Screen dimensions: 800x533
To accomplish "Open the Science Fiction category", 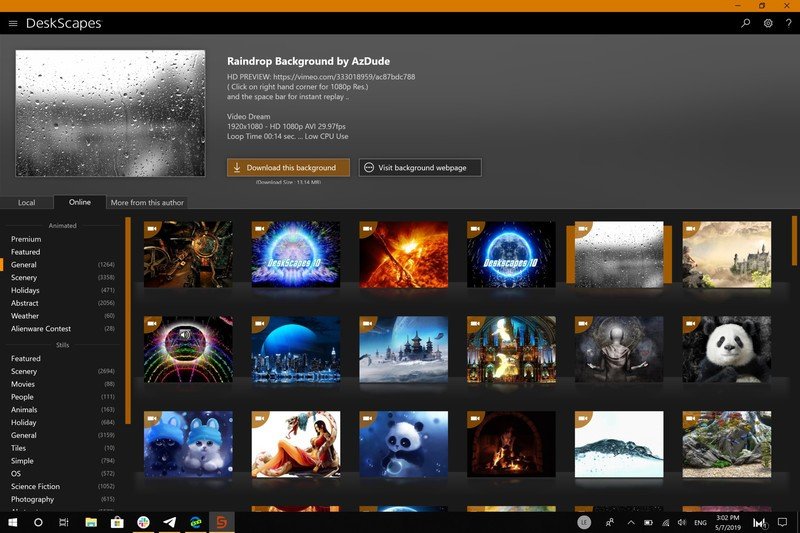I will click(x=62, y=486).
